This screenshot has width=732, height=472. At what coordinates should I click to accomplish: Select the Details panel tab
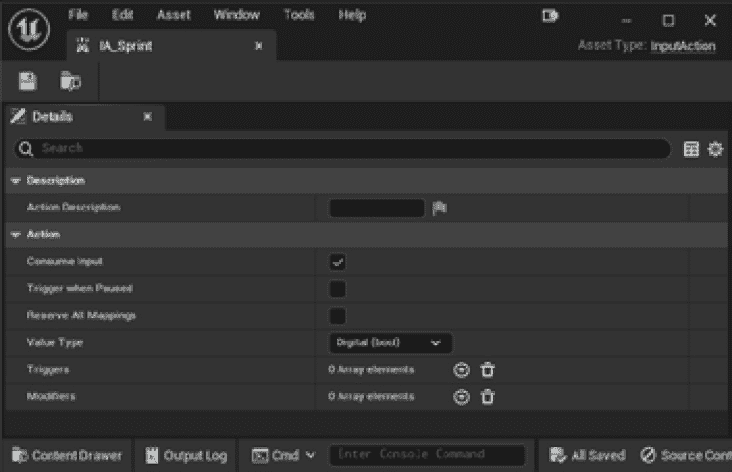[86, 117]
